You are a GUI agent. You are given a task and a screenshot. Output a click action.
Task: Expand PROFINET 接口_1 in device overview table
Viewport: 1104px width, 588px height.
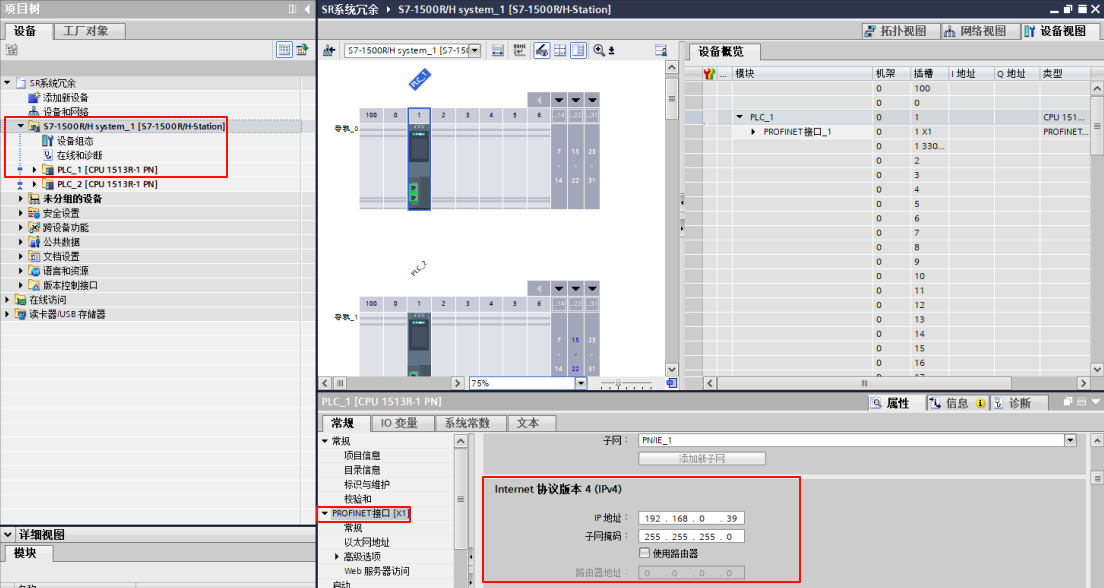coord(753,132)
